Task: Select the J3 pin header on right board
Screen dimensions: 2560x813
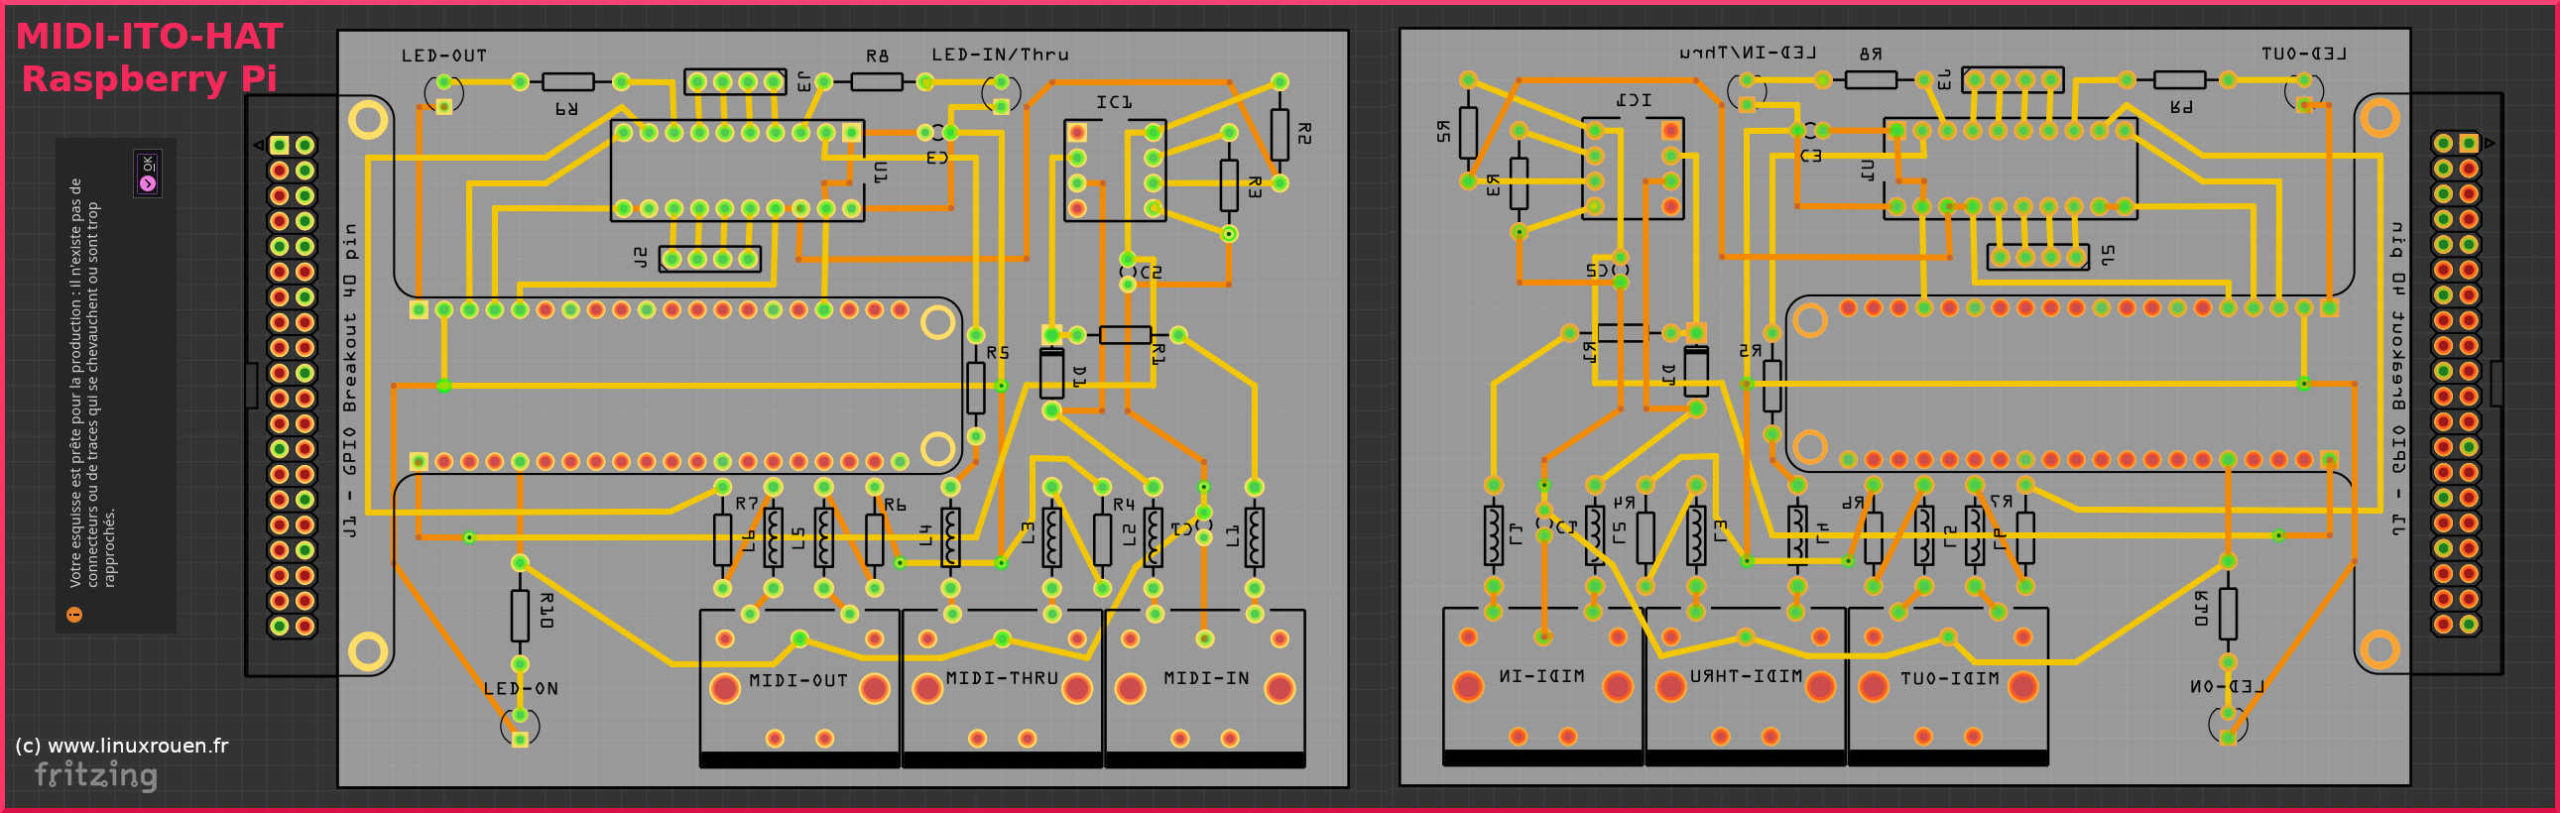Action: (x=2012, y=80)
